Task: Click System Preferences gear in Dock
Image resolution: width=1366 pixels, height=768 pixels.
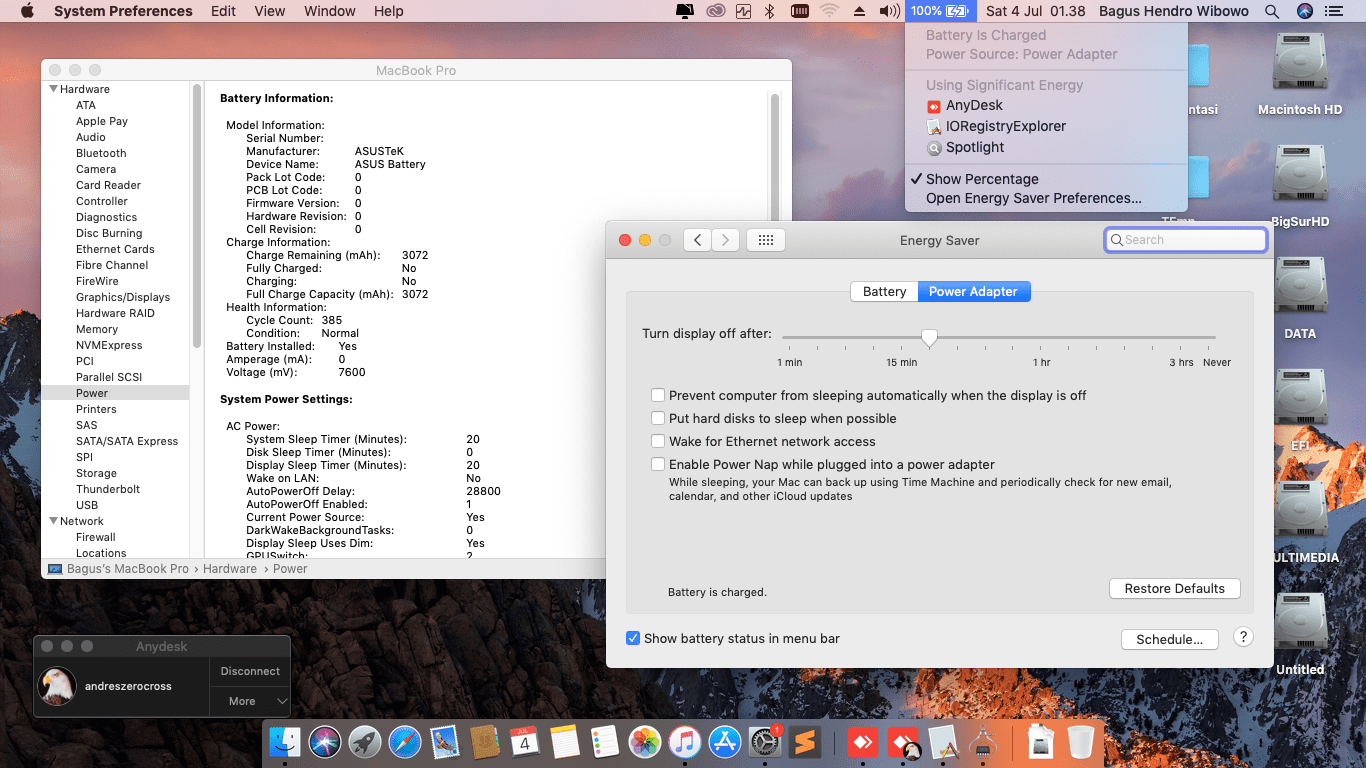Action: (x=765, y=742)
